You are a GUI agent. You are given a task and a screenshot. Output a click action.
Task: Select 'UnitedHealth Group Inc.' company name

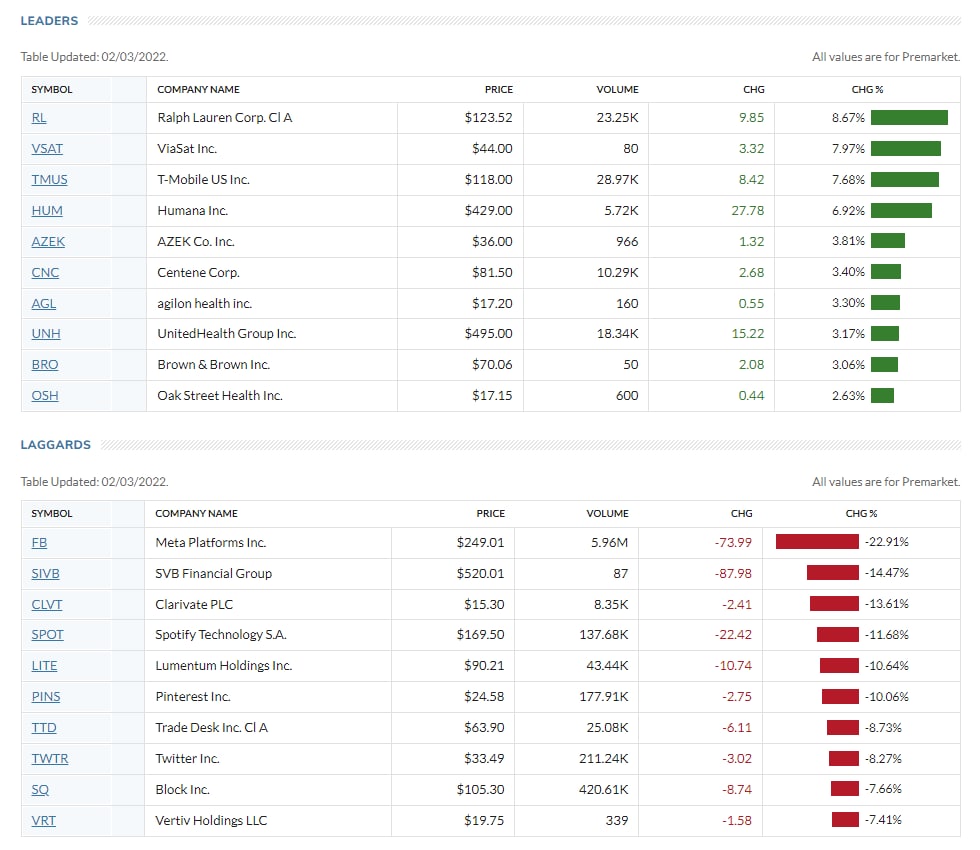coord(226,334)
